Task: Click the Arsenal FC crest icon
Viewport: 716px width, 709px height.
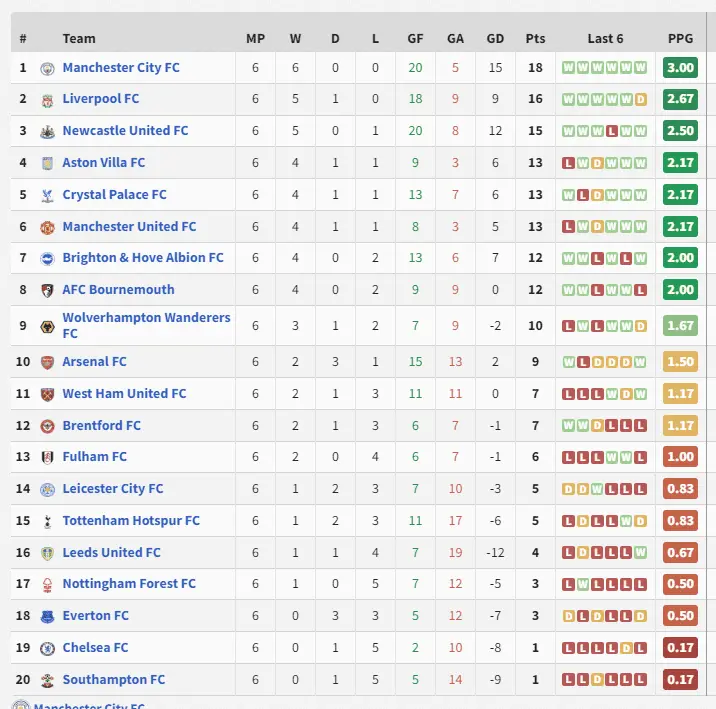Action: pyautogui.click(x=46, y=362)
